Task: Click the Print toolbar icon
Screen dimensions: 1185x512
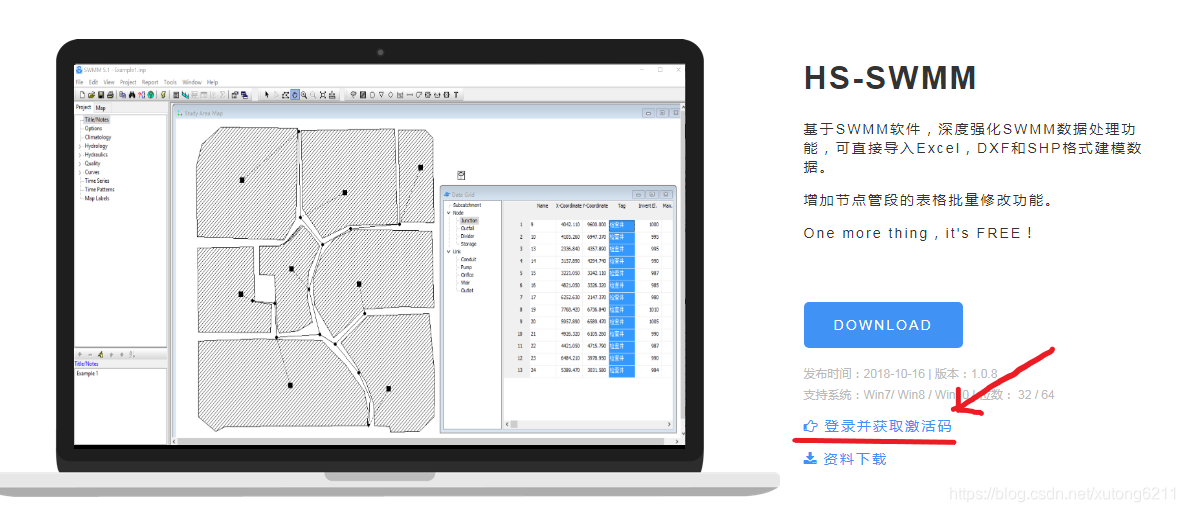Action: pyautogui.click(x=110, y=95)
